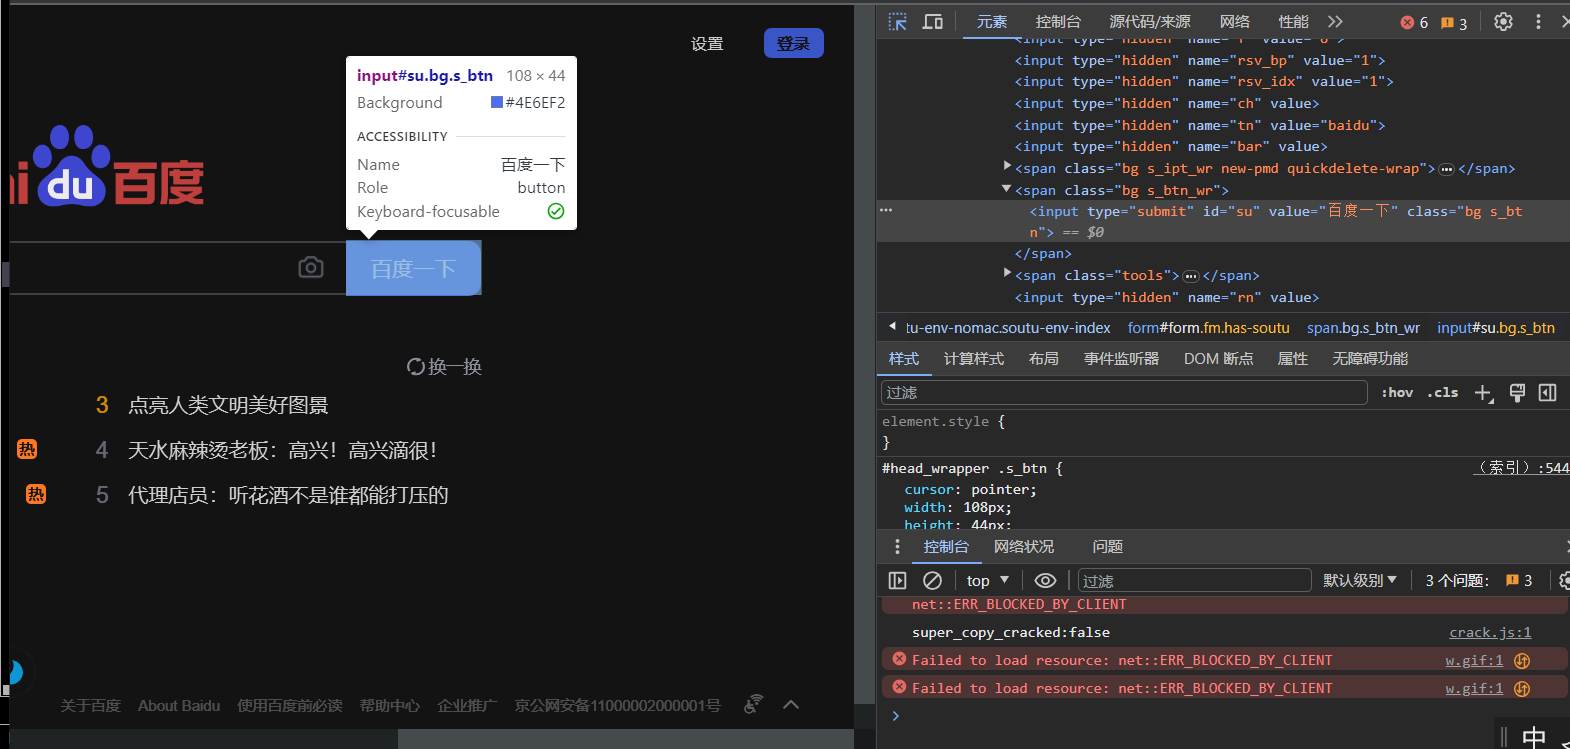Open the crack.js:1 source link

pos(1490,633)
